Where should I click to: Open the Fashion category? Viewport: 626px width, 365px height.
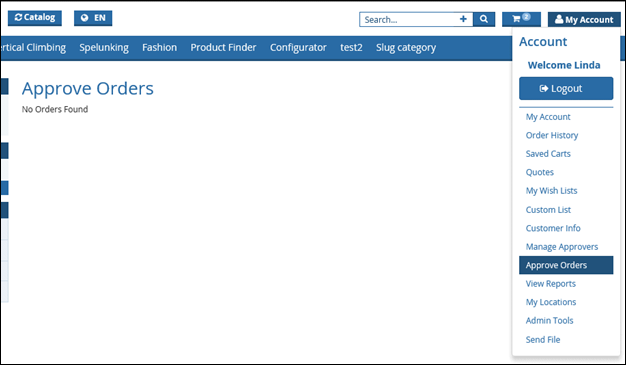click(159, 48)
